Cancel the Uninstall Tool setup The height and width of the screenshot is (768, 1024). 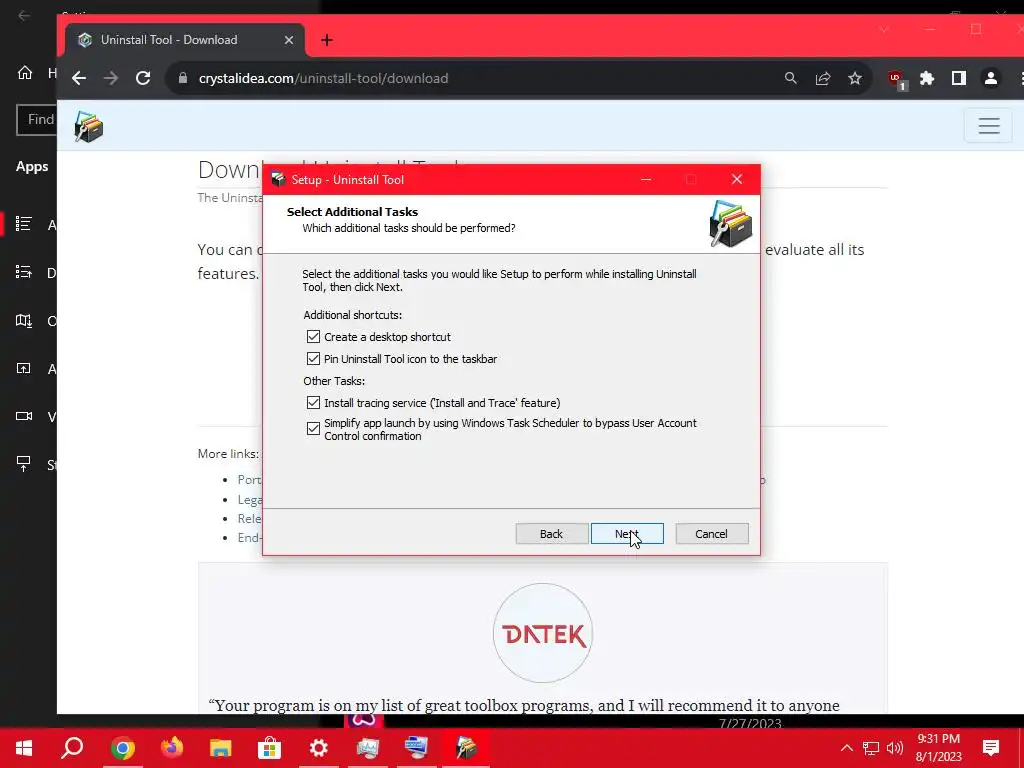pyautogui.click(x=711, y=534)
